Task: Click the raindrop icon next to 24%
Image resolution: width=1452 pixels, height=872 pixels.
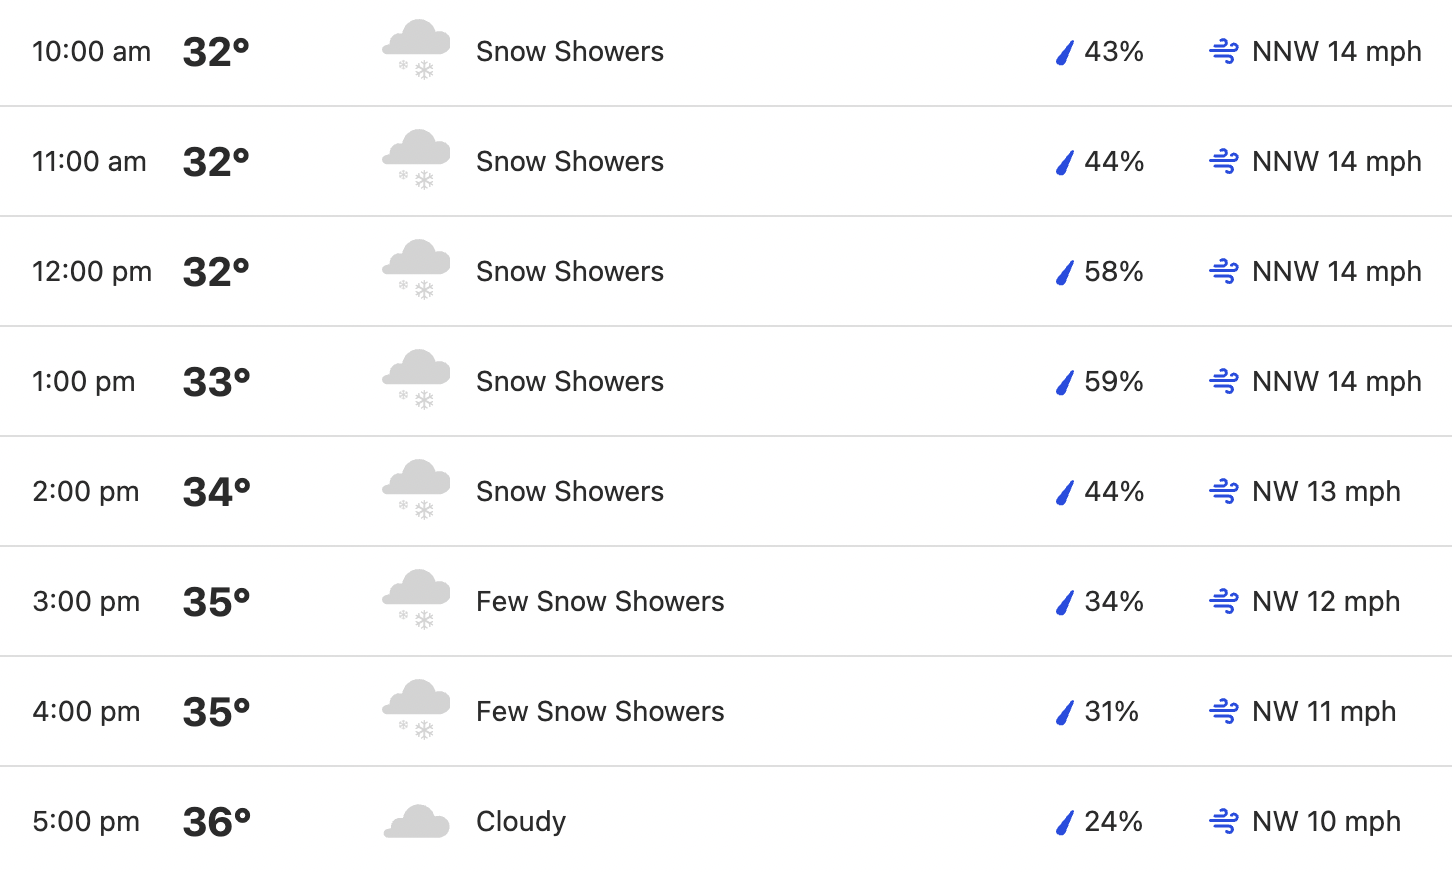Action: (x=1065, y=822)
